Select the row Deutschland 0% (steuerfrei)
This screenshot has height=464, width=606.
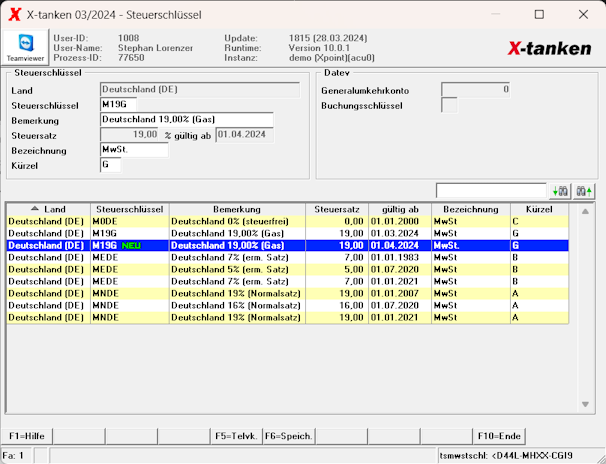click(x=288, y=221)
